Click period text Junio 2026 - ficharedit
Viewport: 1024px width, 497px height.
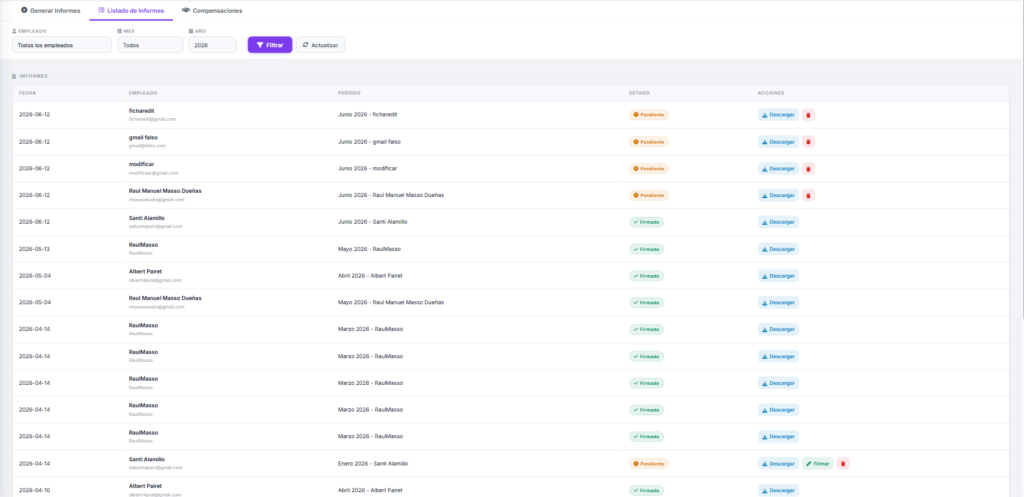(368, 115)
